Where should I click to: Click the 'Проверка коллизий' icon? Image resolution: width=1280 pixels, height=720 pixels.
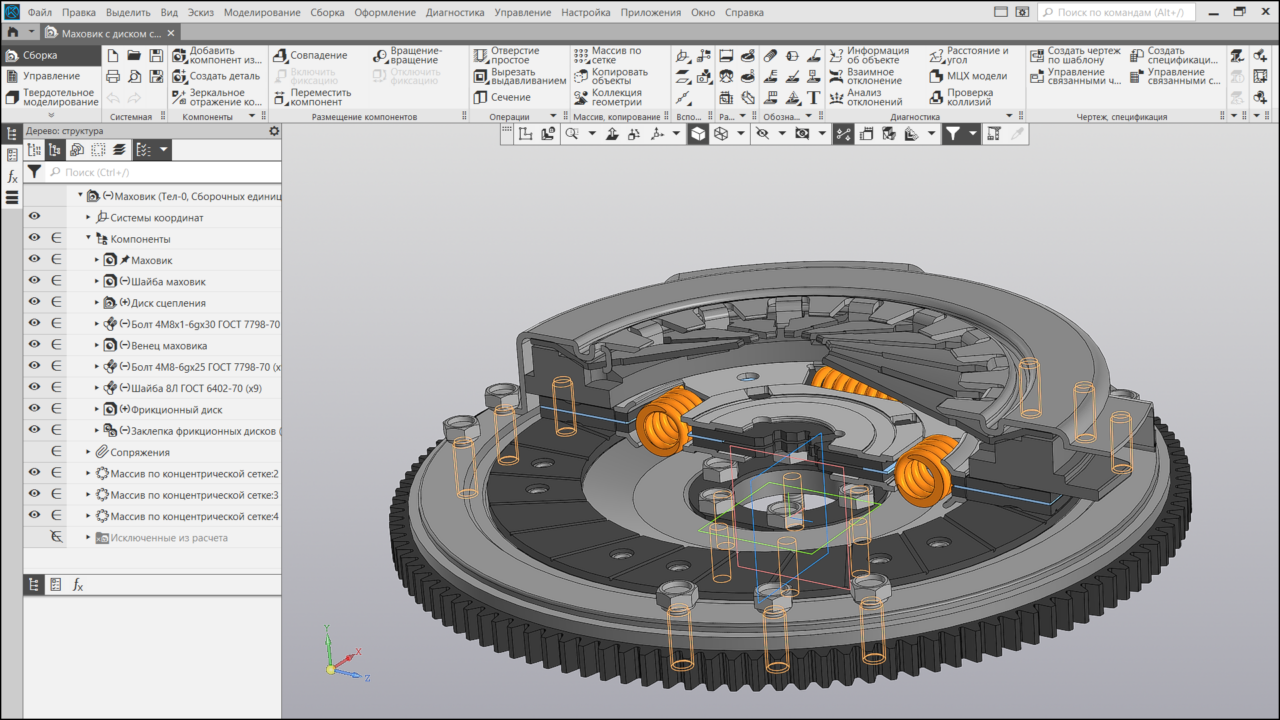point(936,97)
